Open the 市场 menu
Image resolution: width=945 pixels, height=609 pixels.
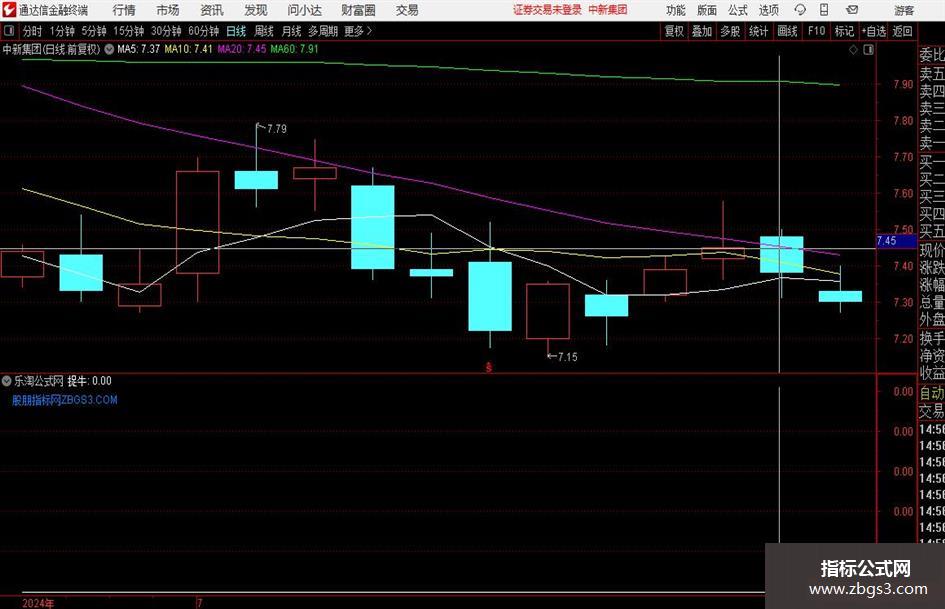168,10
